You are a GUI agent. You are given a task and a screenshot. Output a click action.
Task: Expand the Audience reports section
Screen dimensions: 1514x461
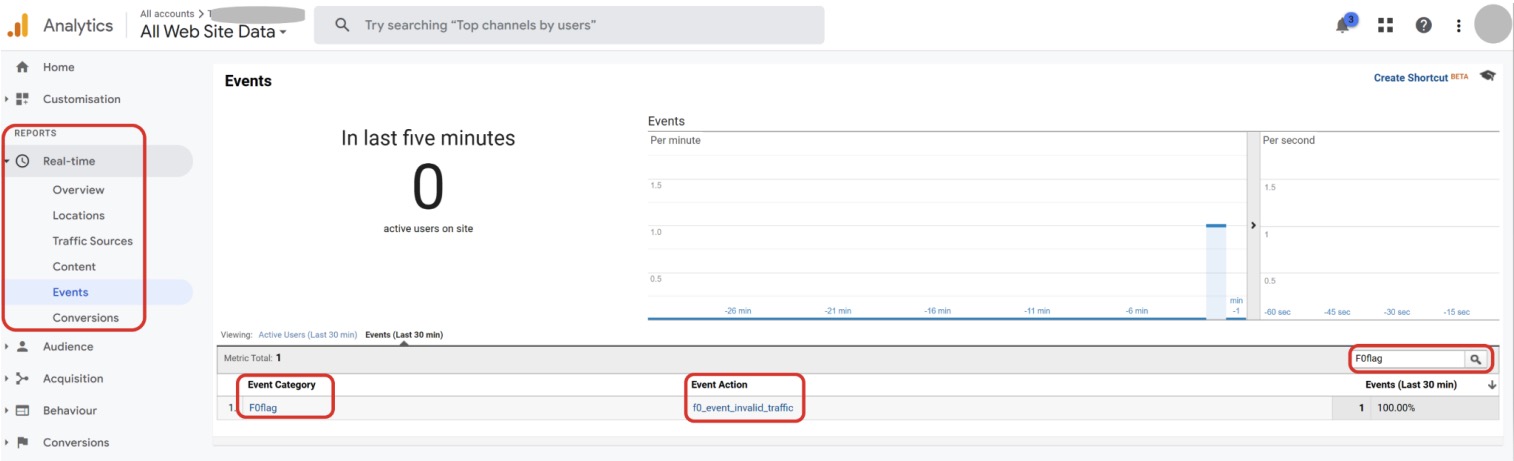(x=67, y=347)
